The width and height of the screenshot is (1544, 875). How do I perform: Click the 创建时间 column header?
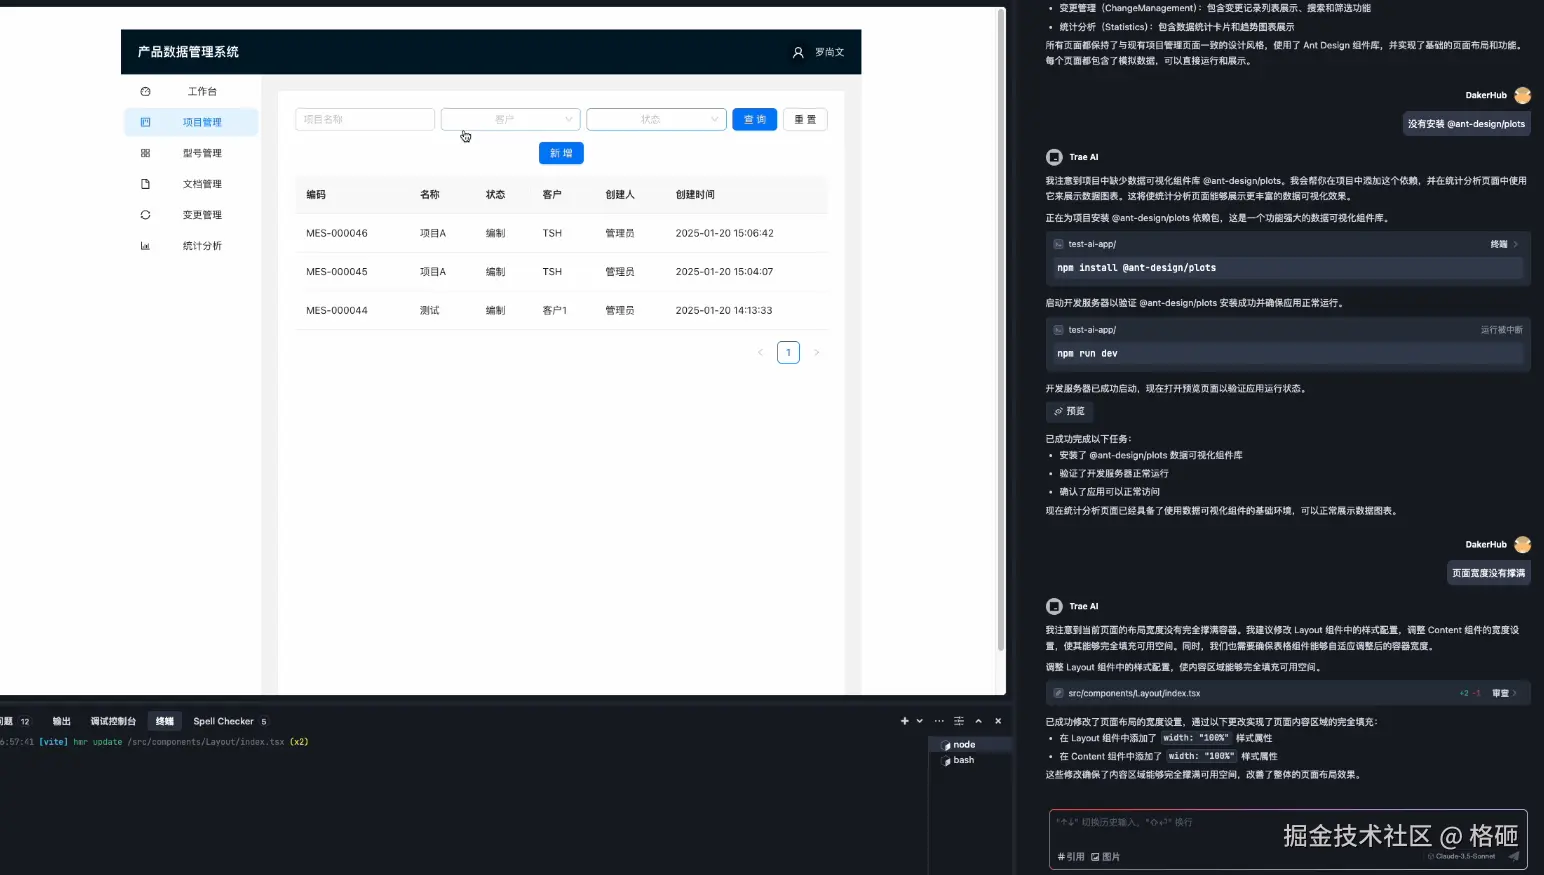click(x=695, y=195)
